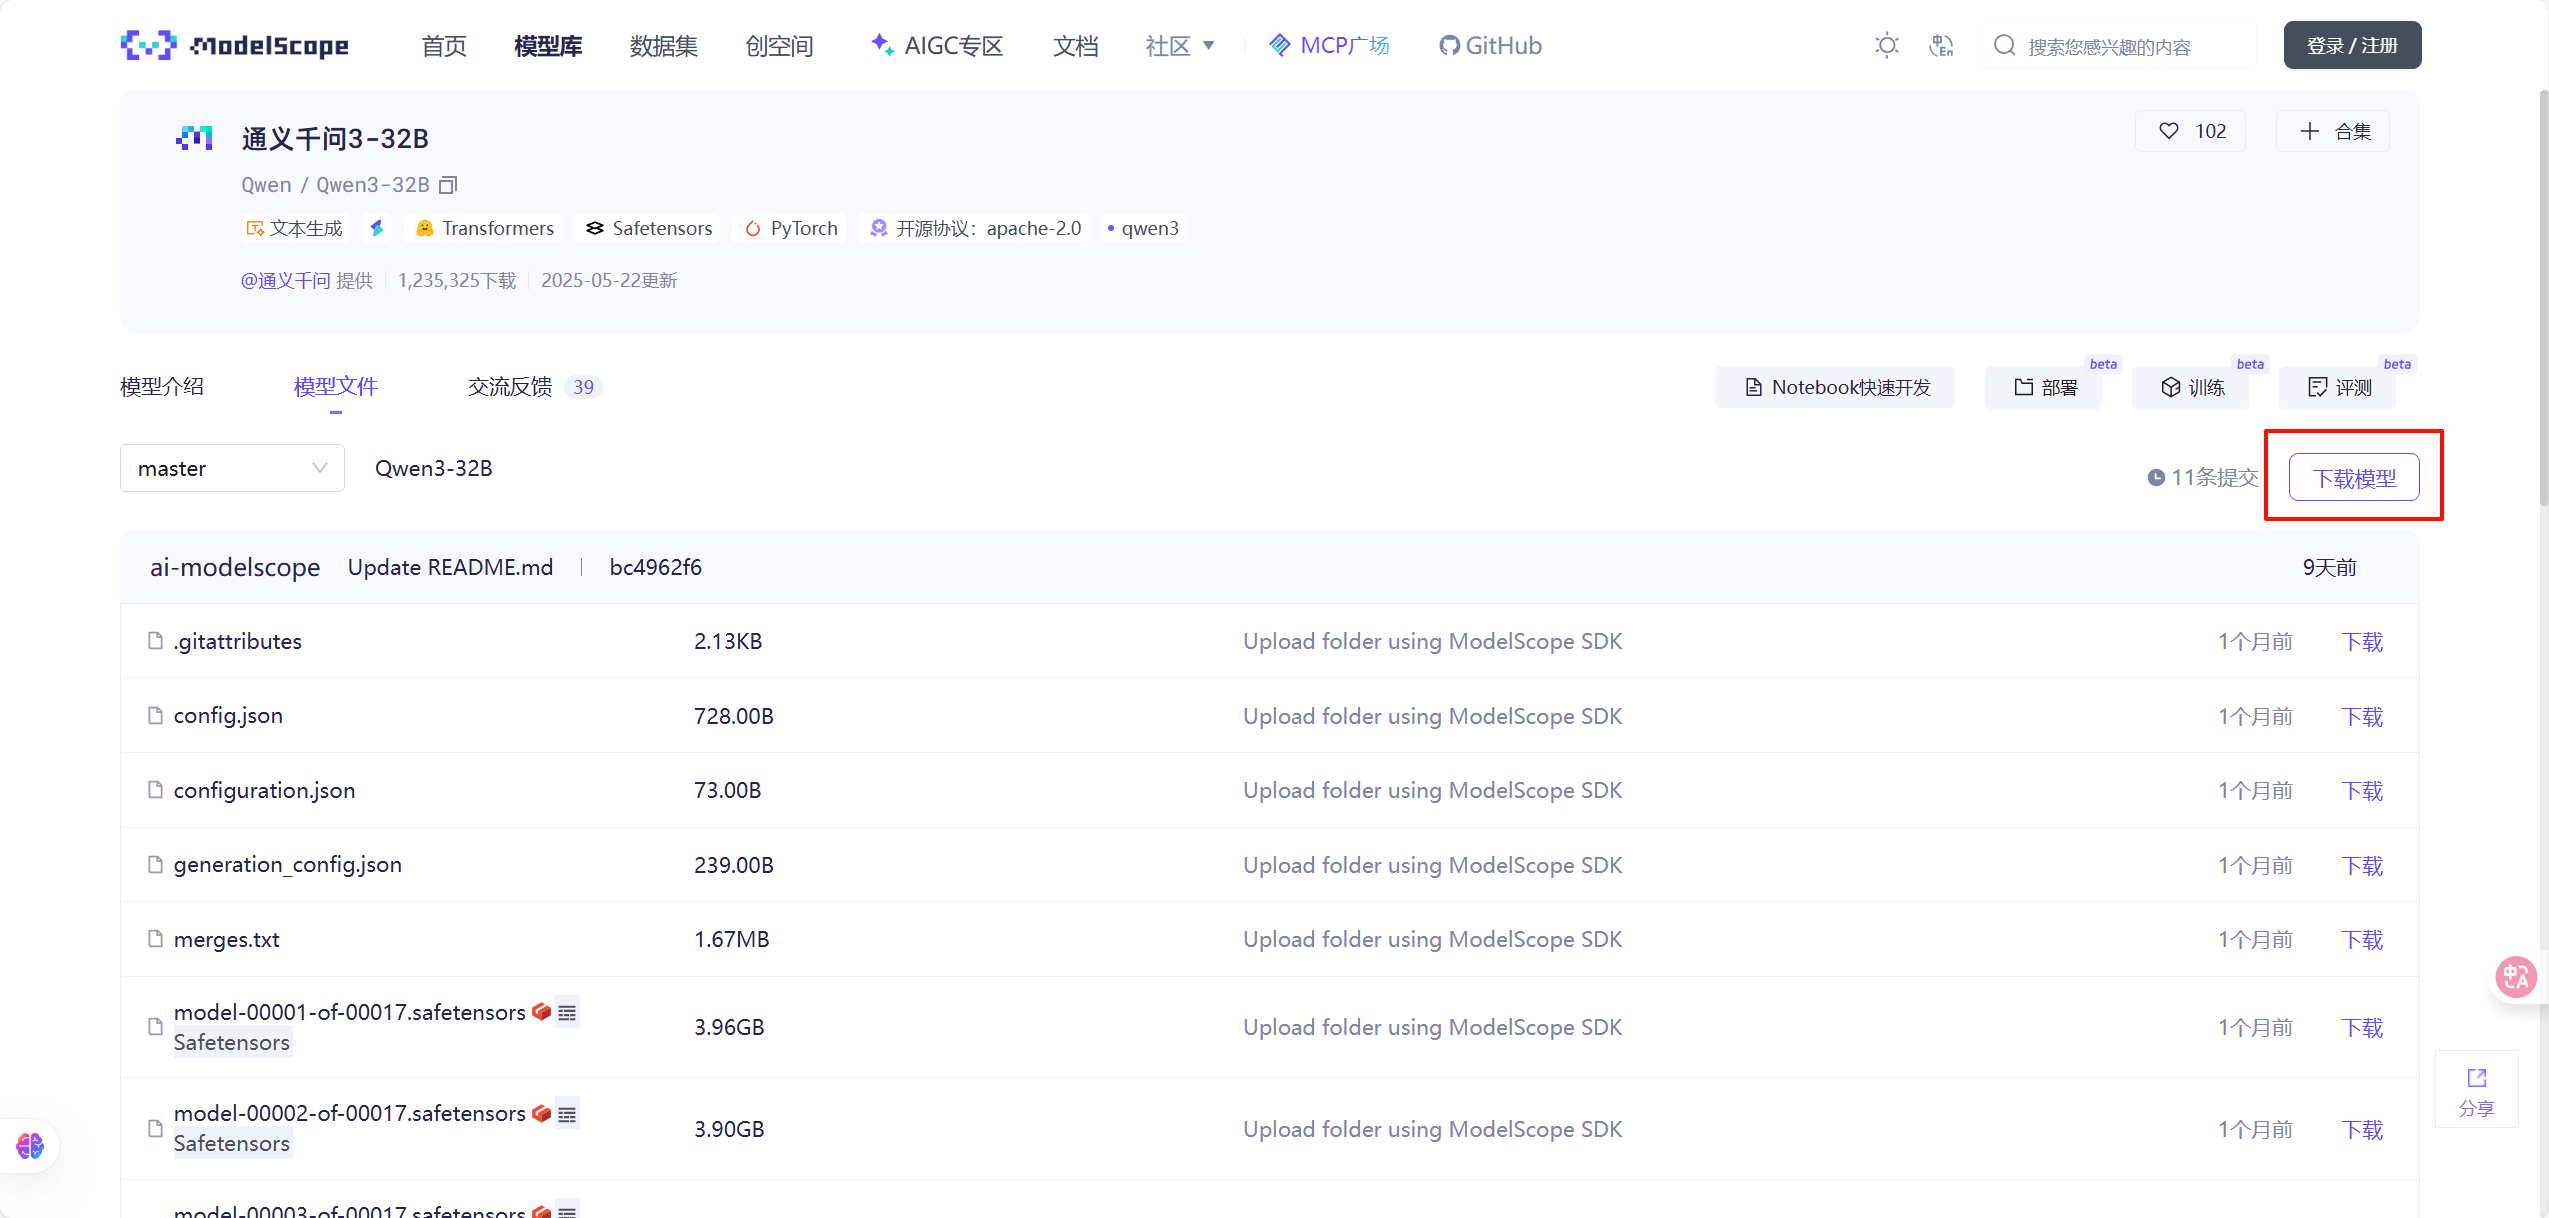Open Notebook快速开发
2549x1218 pixels.
coord(1835,387)
